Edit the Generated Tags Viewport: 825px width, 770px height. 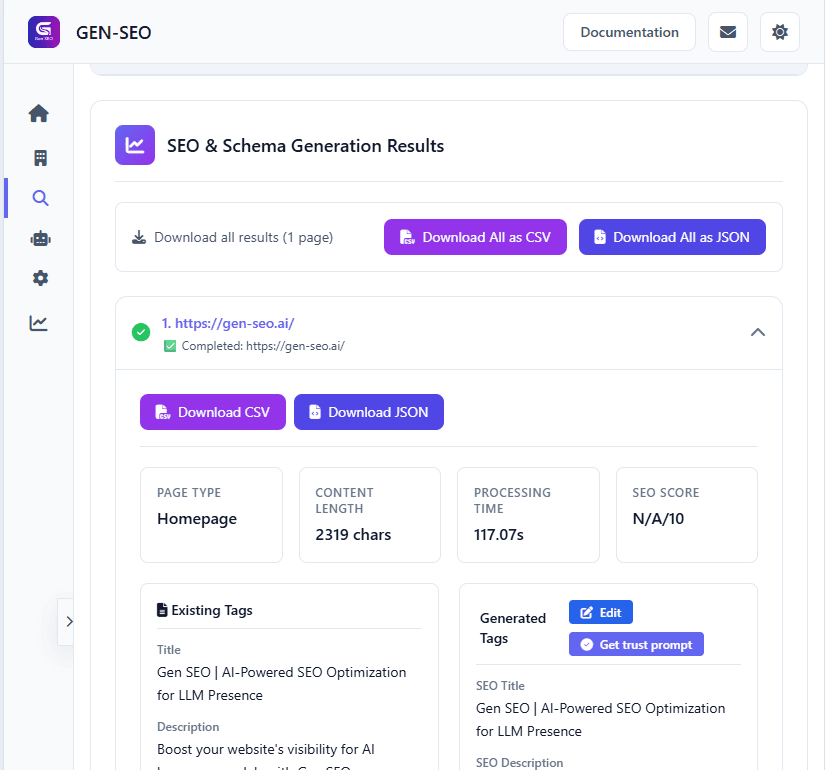(x=600, y=611)
